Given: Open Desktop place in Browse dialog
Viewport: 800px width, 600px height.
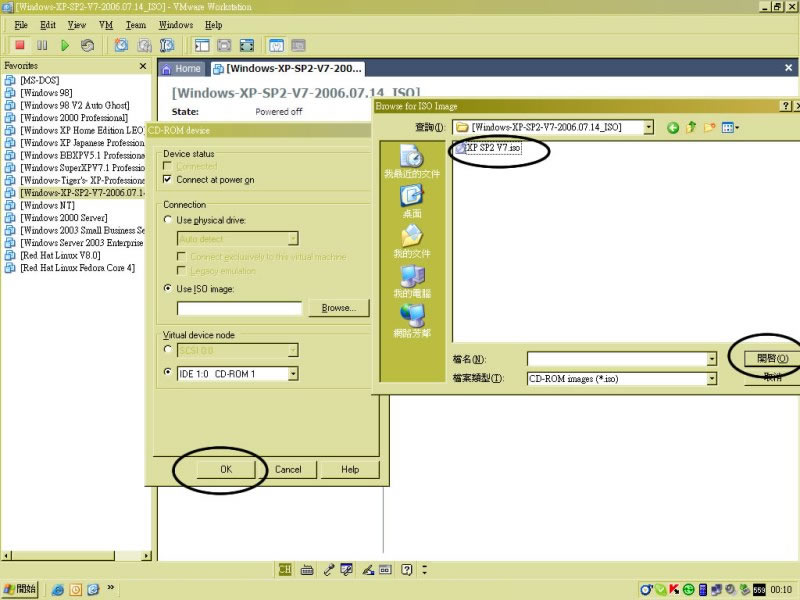Looking at the screenshot, I should pos(412,201).
